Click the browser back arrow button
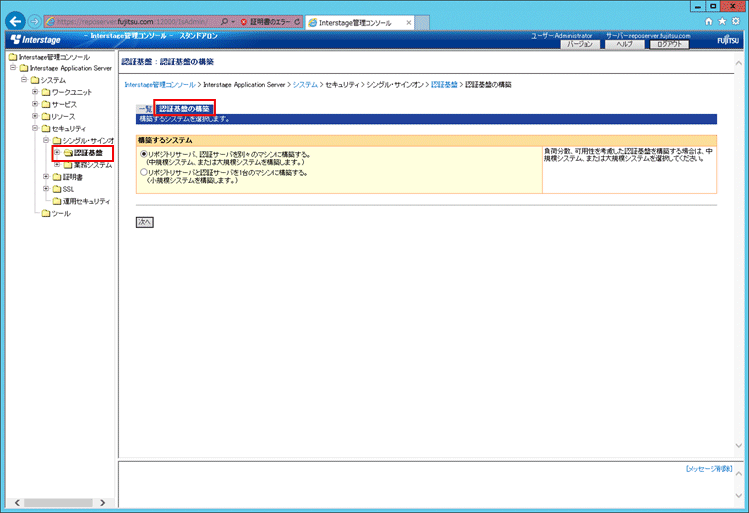Screen dimensions: 749x513 15,21
